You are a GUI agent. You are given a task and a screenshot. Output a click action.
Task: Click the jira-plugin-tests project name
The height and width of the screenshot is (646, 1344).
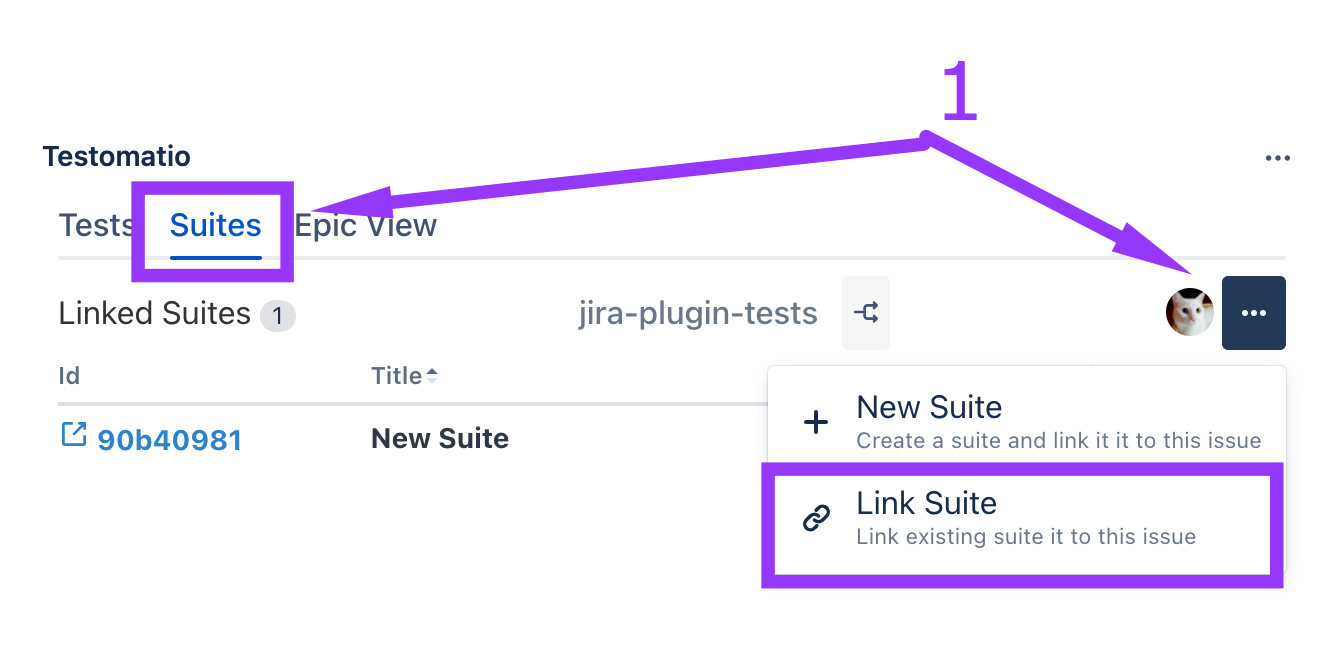697,314
